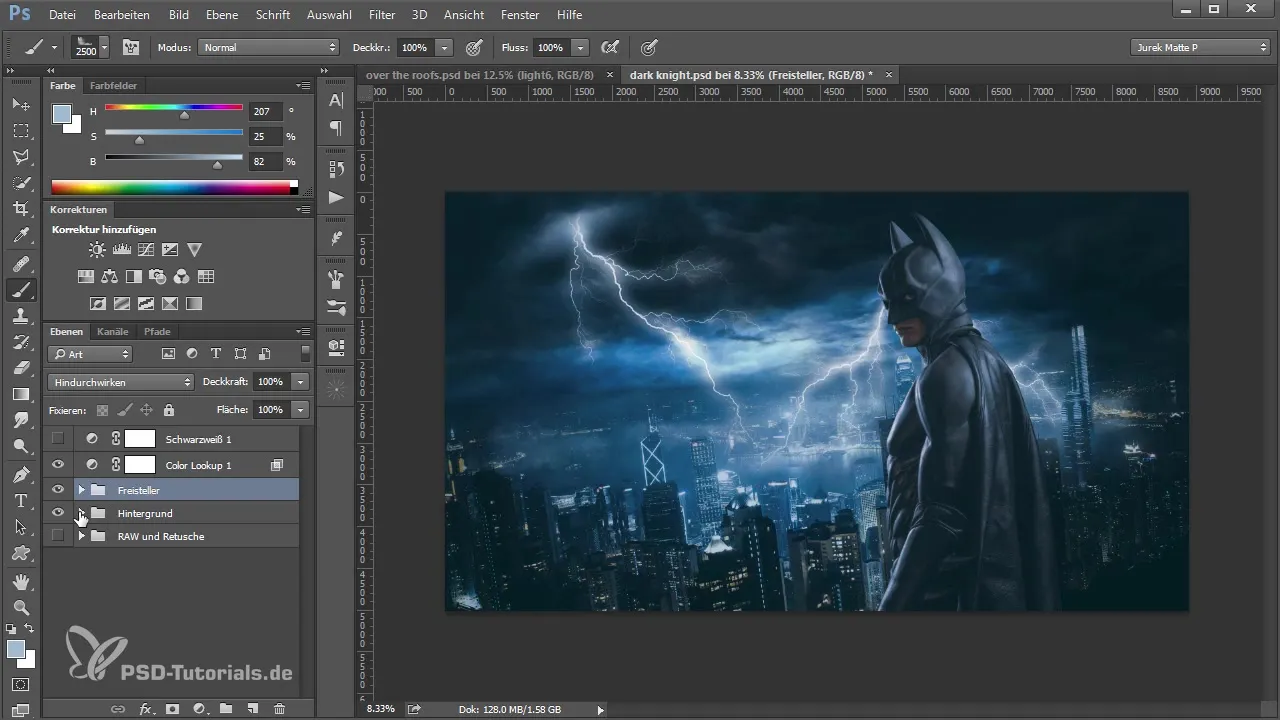Toggle lock transparent pixels
Screen dimensions: 1280x720
102,410
